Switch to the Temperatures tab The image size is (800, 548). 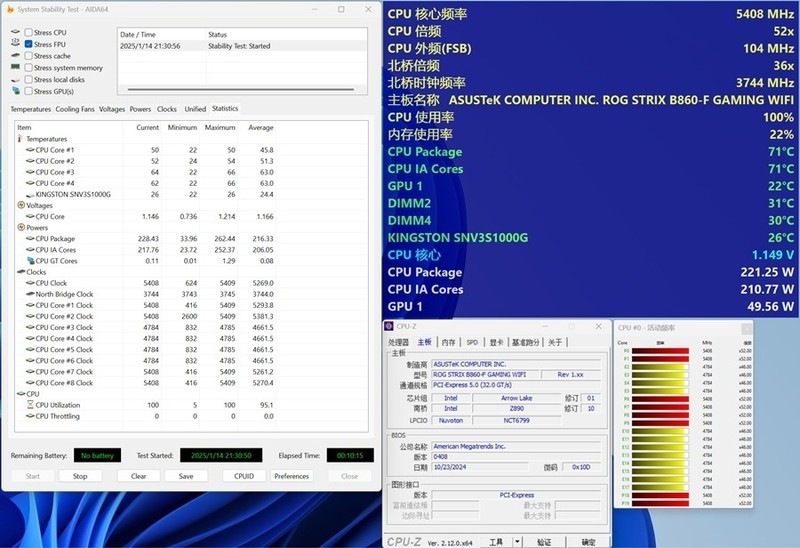coord(31,109)
